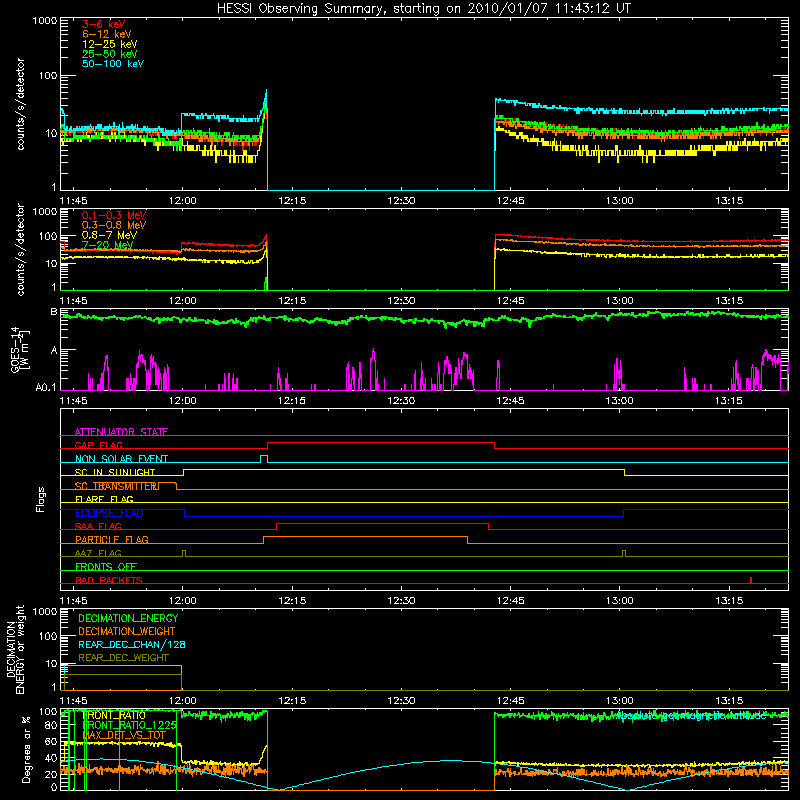Select the 50-100 keV legend label
This screenshot has height=800, width=800.
coord(113,64)
